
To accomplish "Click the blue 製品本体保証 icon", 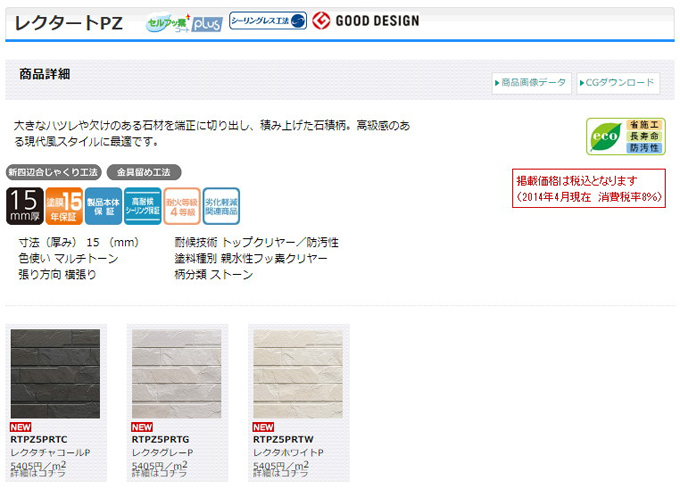I will [x=103, y=206].
